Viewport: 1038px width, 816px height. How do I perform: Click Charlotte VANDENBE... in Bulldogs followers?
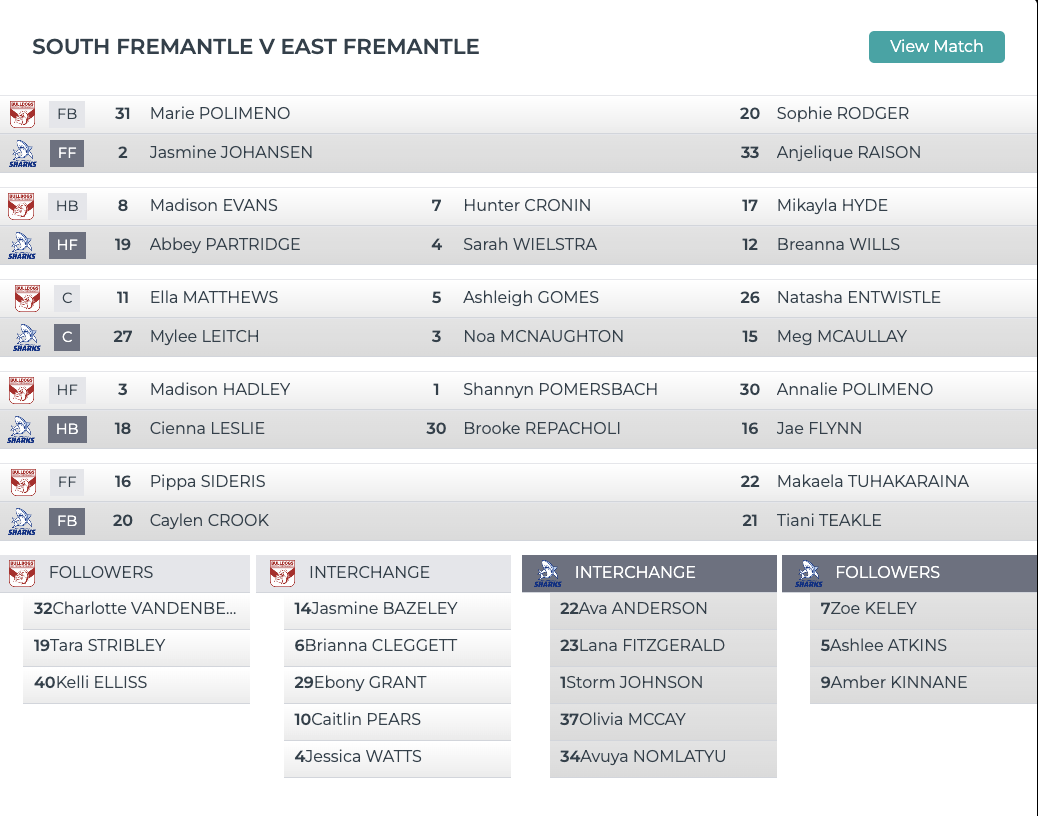coord(135,609)
